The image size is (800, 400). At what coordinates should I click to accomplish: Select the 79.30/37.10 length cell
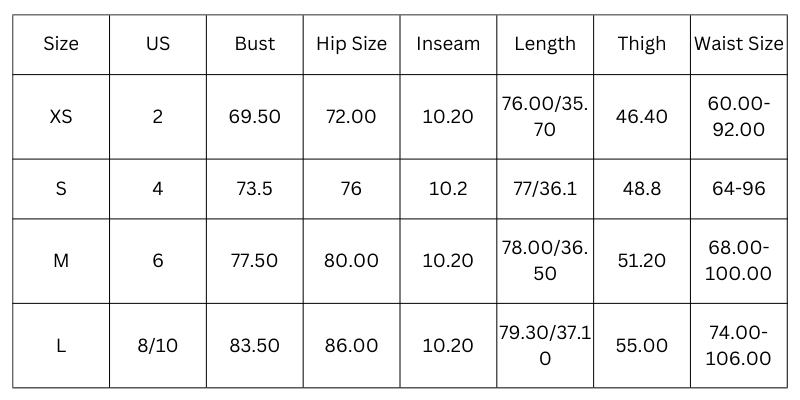[x=545, y=346]
